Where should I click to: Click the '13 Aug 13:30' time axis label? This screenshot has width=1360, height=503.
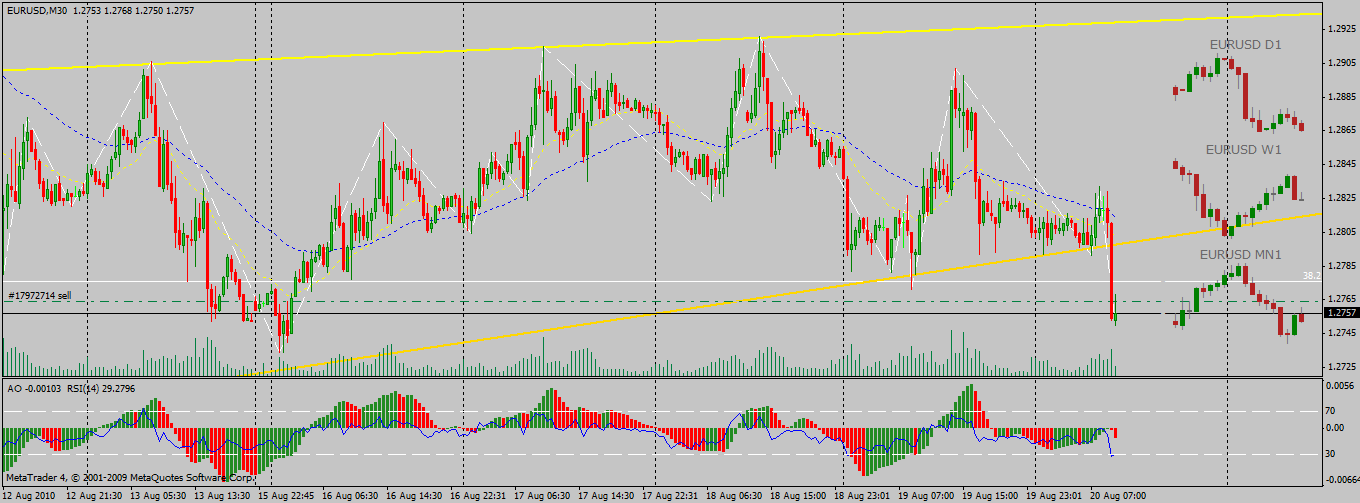(x=224, y=495)
